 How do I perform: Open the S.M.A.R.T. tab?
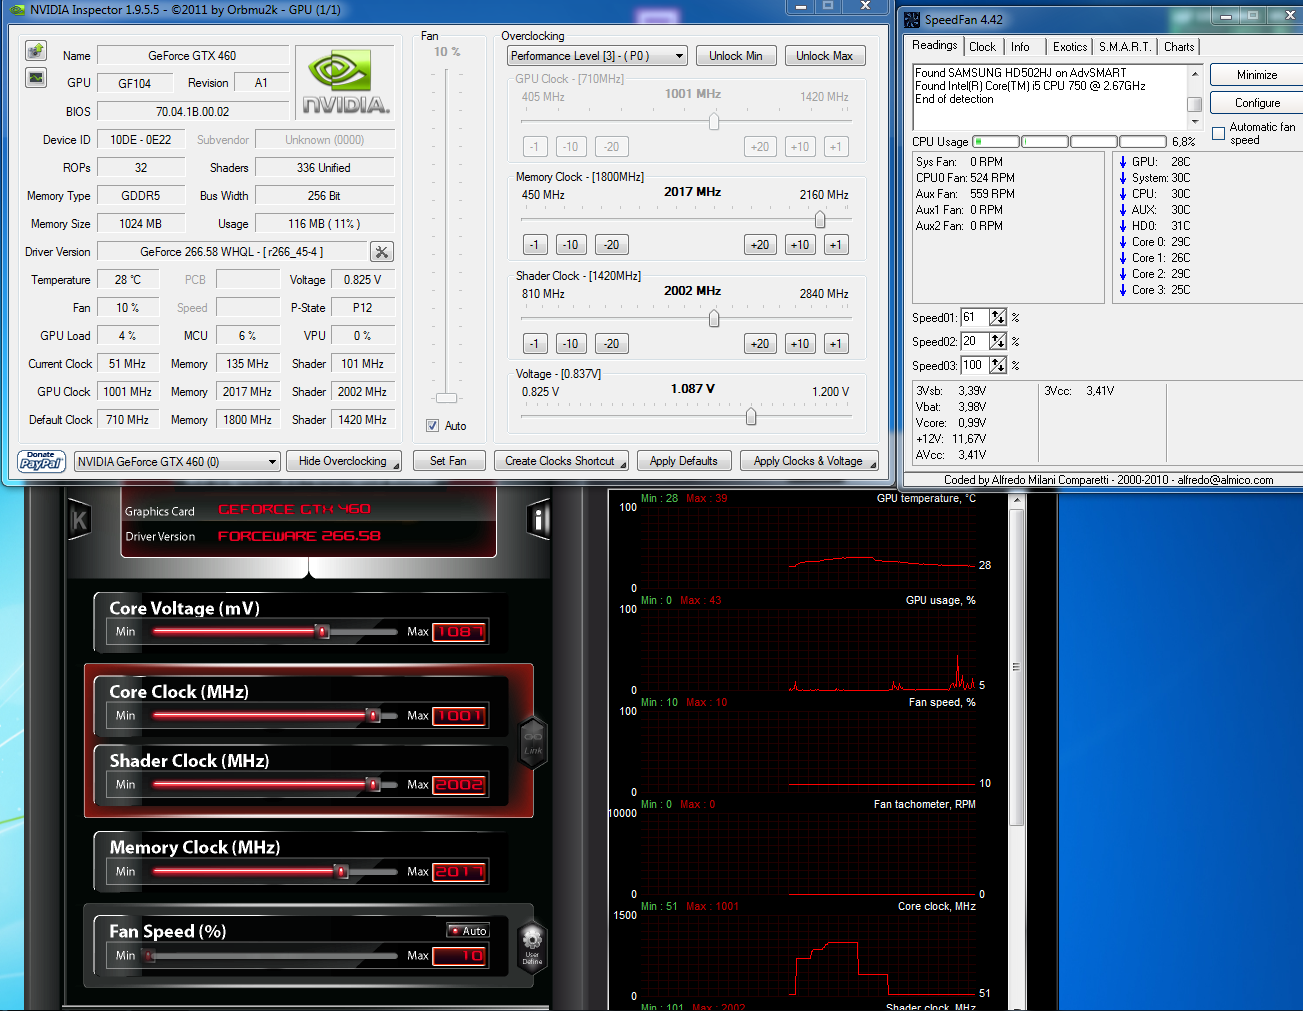(1125, 47)
